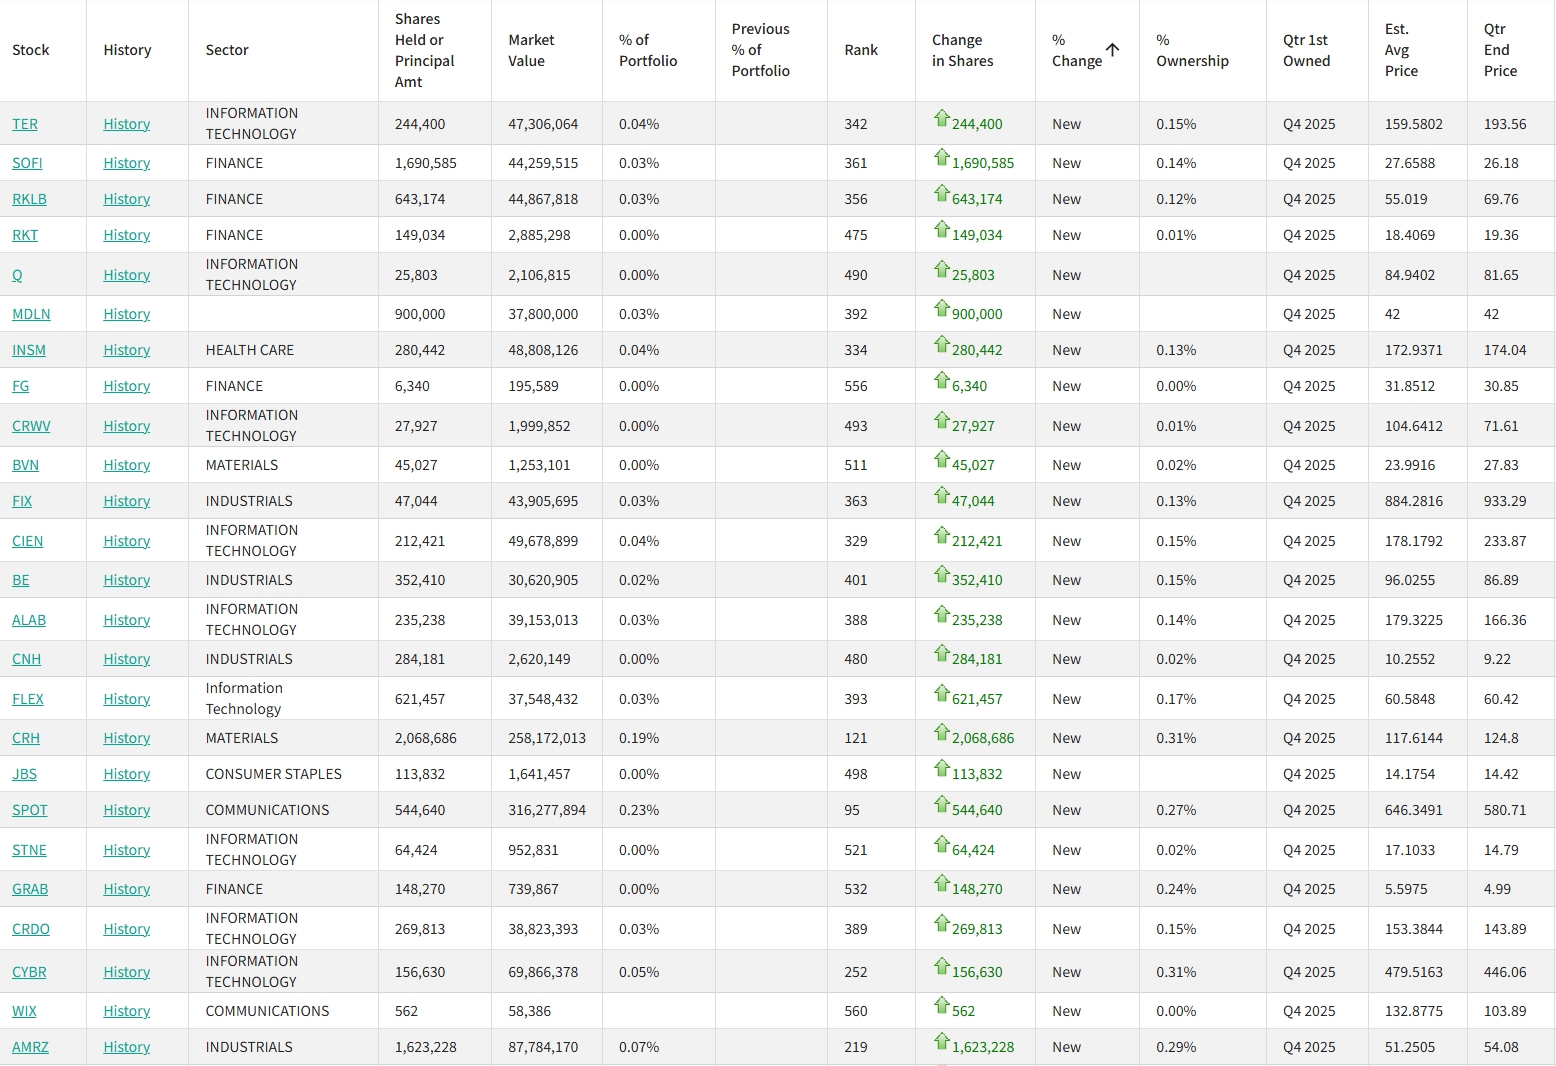The width and height of the screenshot is (1556, 1066).
Task: Sort by % Ownership column header
Action: pos(1192,50)
